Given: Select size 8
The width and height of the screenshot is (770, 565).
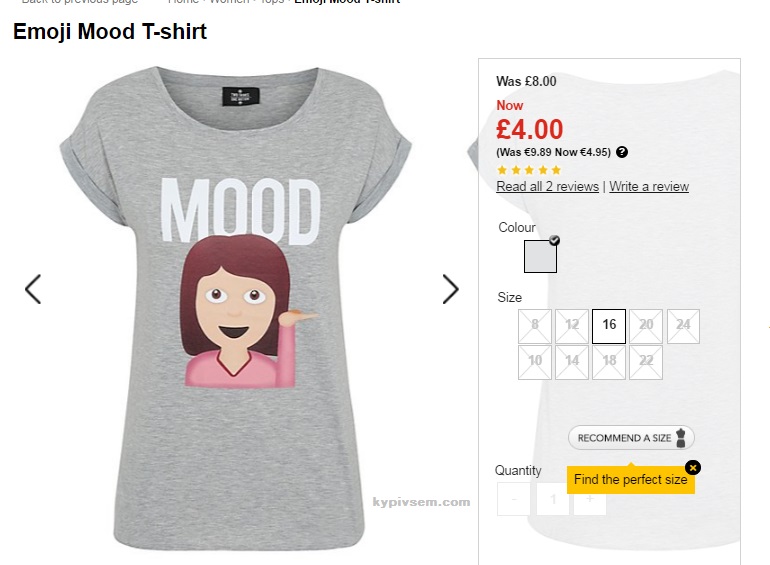Looking at the screenshot, I should (535, 326).
